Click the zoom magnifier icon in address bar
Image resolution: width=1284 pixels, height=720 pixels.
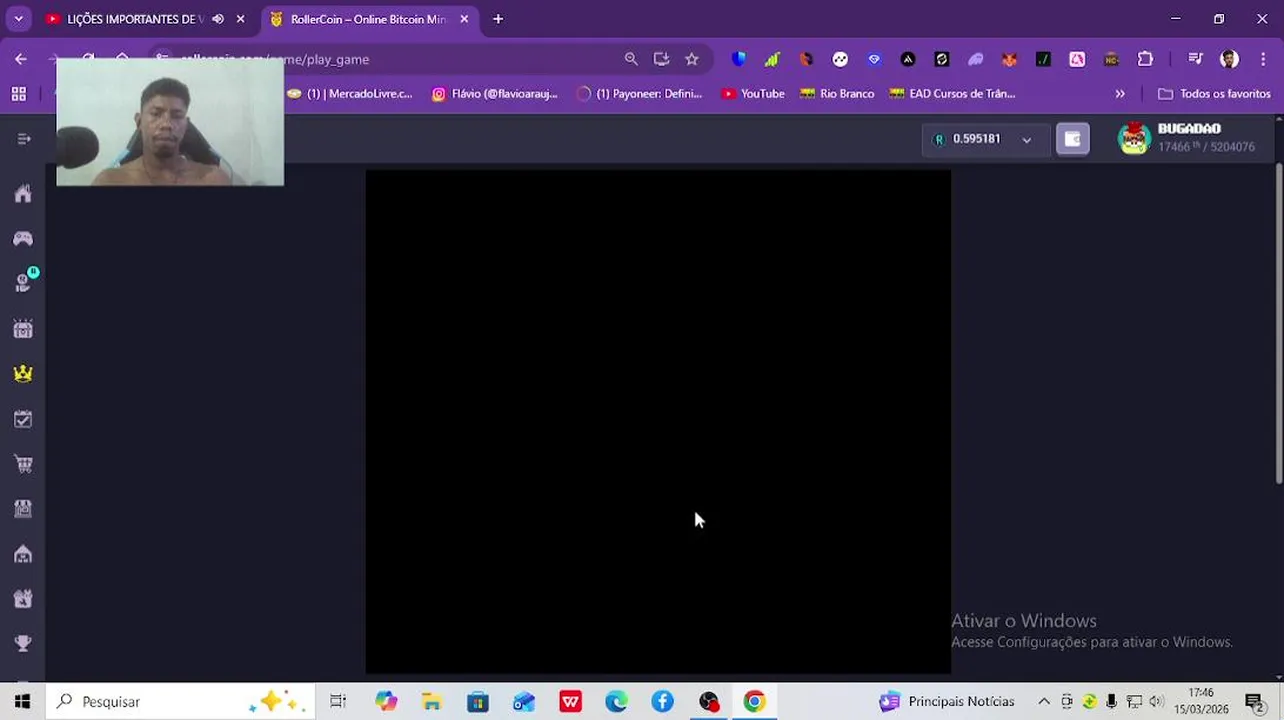631,59
